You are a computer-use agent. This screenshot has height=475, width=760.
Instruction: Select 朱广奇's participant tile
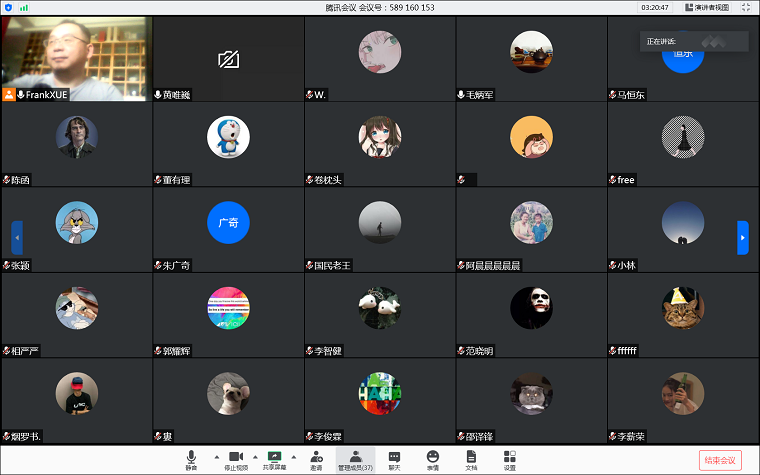click(228, 229)
